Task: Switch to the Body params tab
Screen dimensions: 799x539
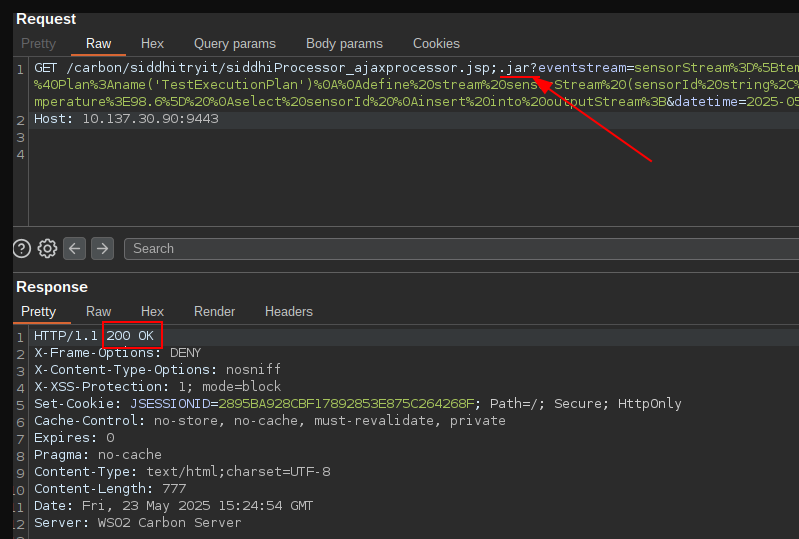Action: click(x=344, y=44)
